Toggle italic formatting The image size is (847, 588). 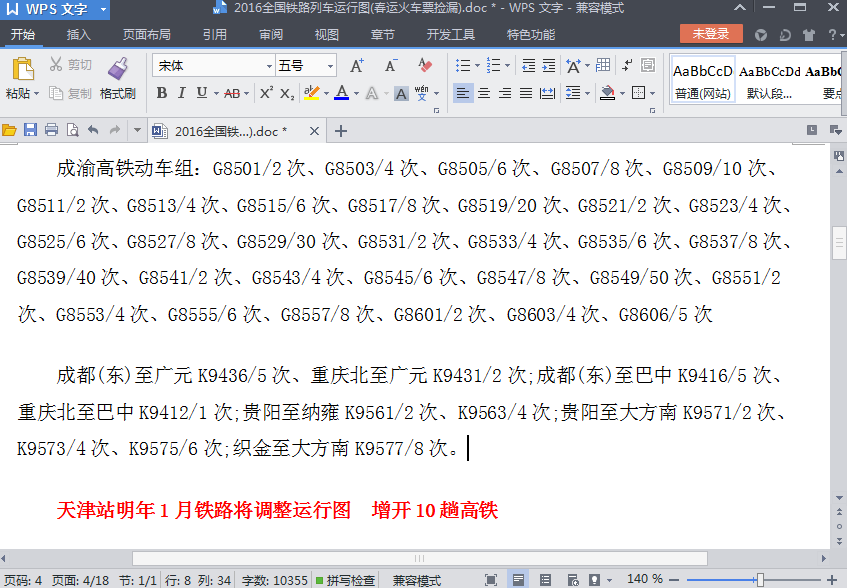[x=181, y=93]
